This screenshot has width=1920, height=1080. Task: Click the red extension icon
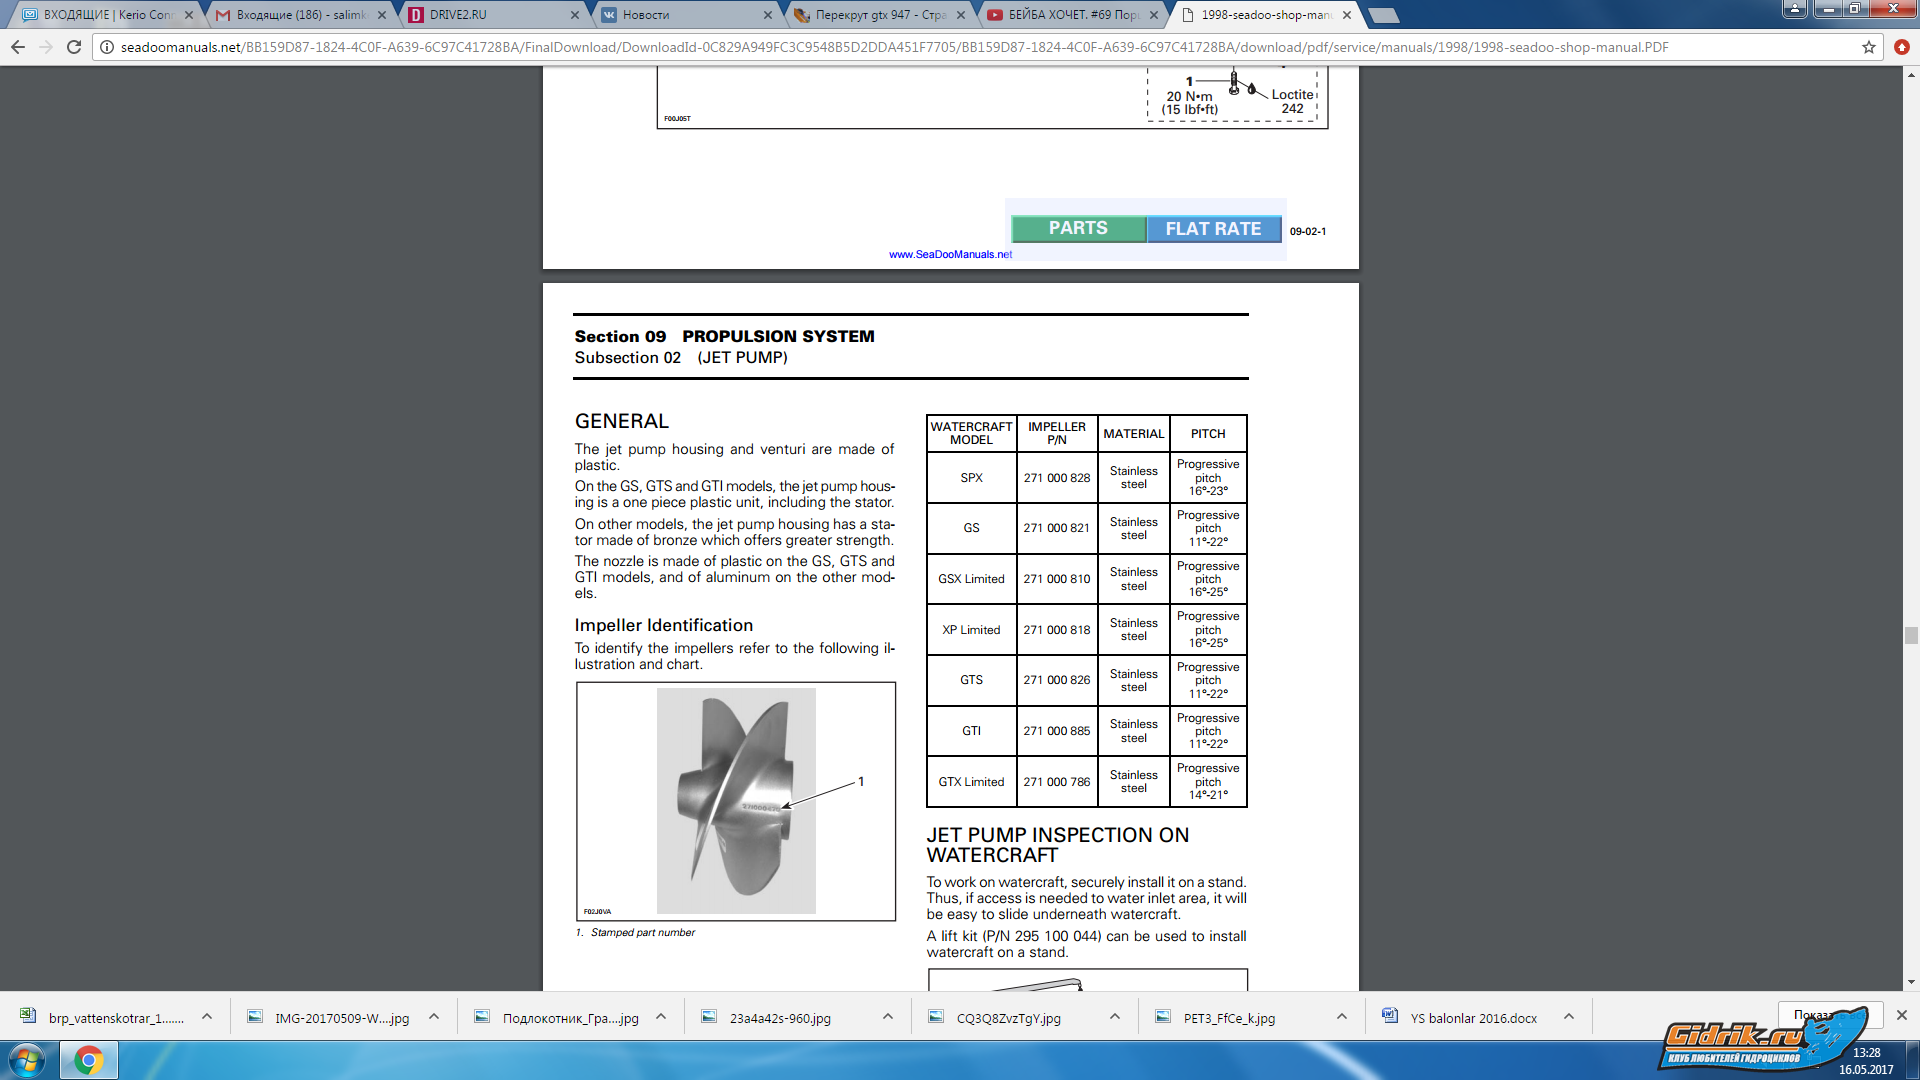click(1901, 47)
